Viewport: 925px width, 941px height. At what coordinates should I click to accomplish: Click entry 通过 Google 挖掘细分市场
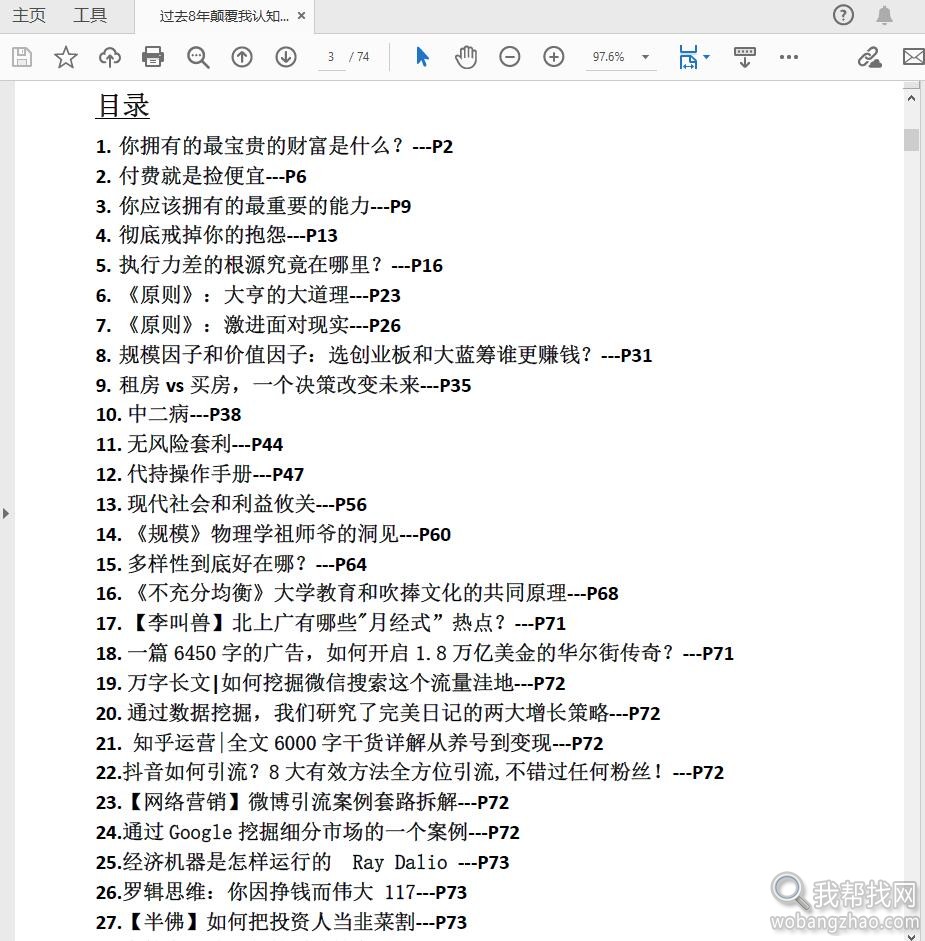(308, 832)
